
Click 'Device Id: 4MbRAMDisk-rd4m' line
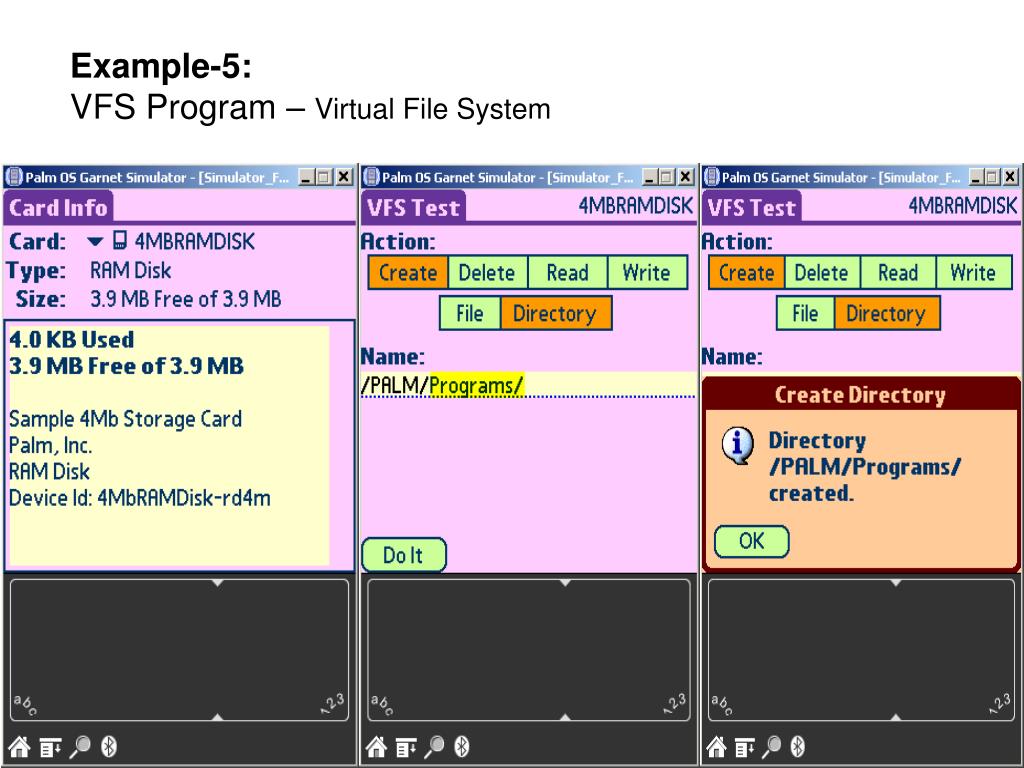tap(140, 498)
